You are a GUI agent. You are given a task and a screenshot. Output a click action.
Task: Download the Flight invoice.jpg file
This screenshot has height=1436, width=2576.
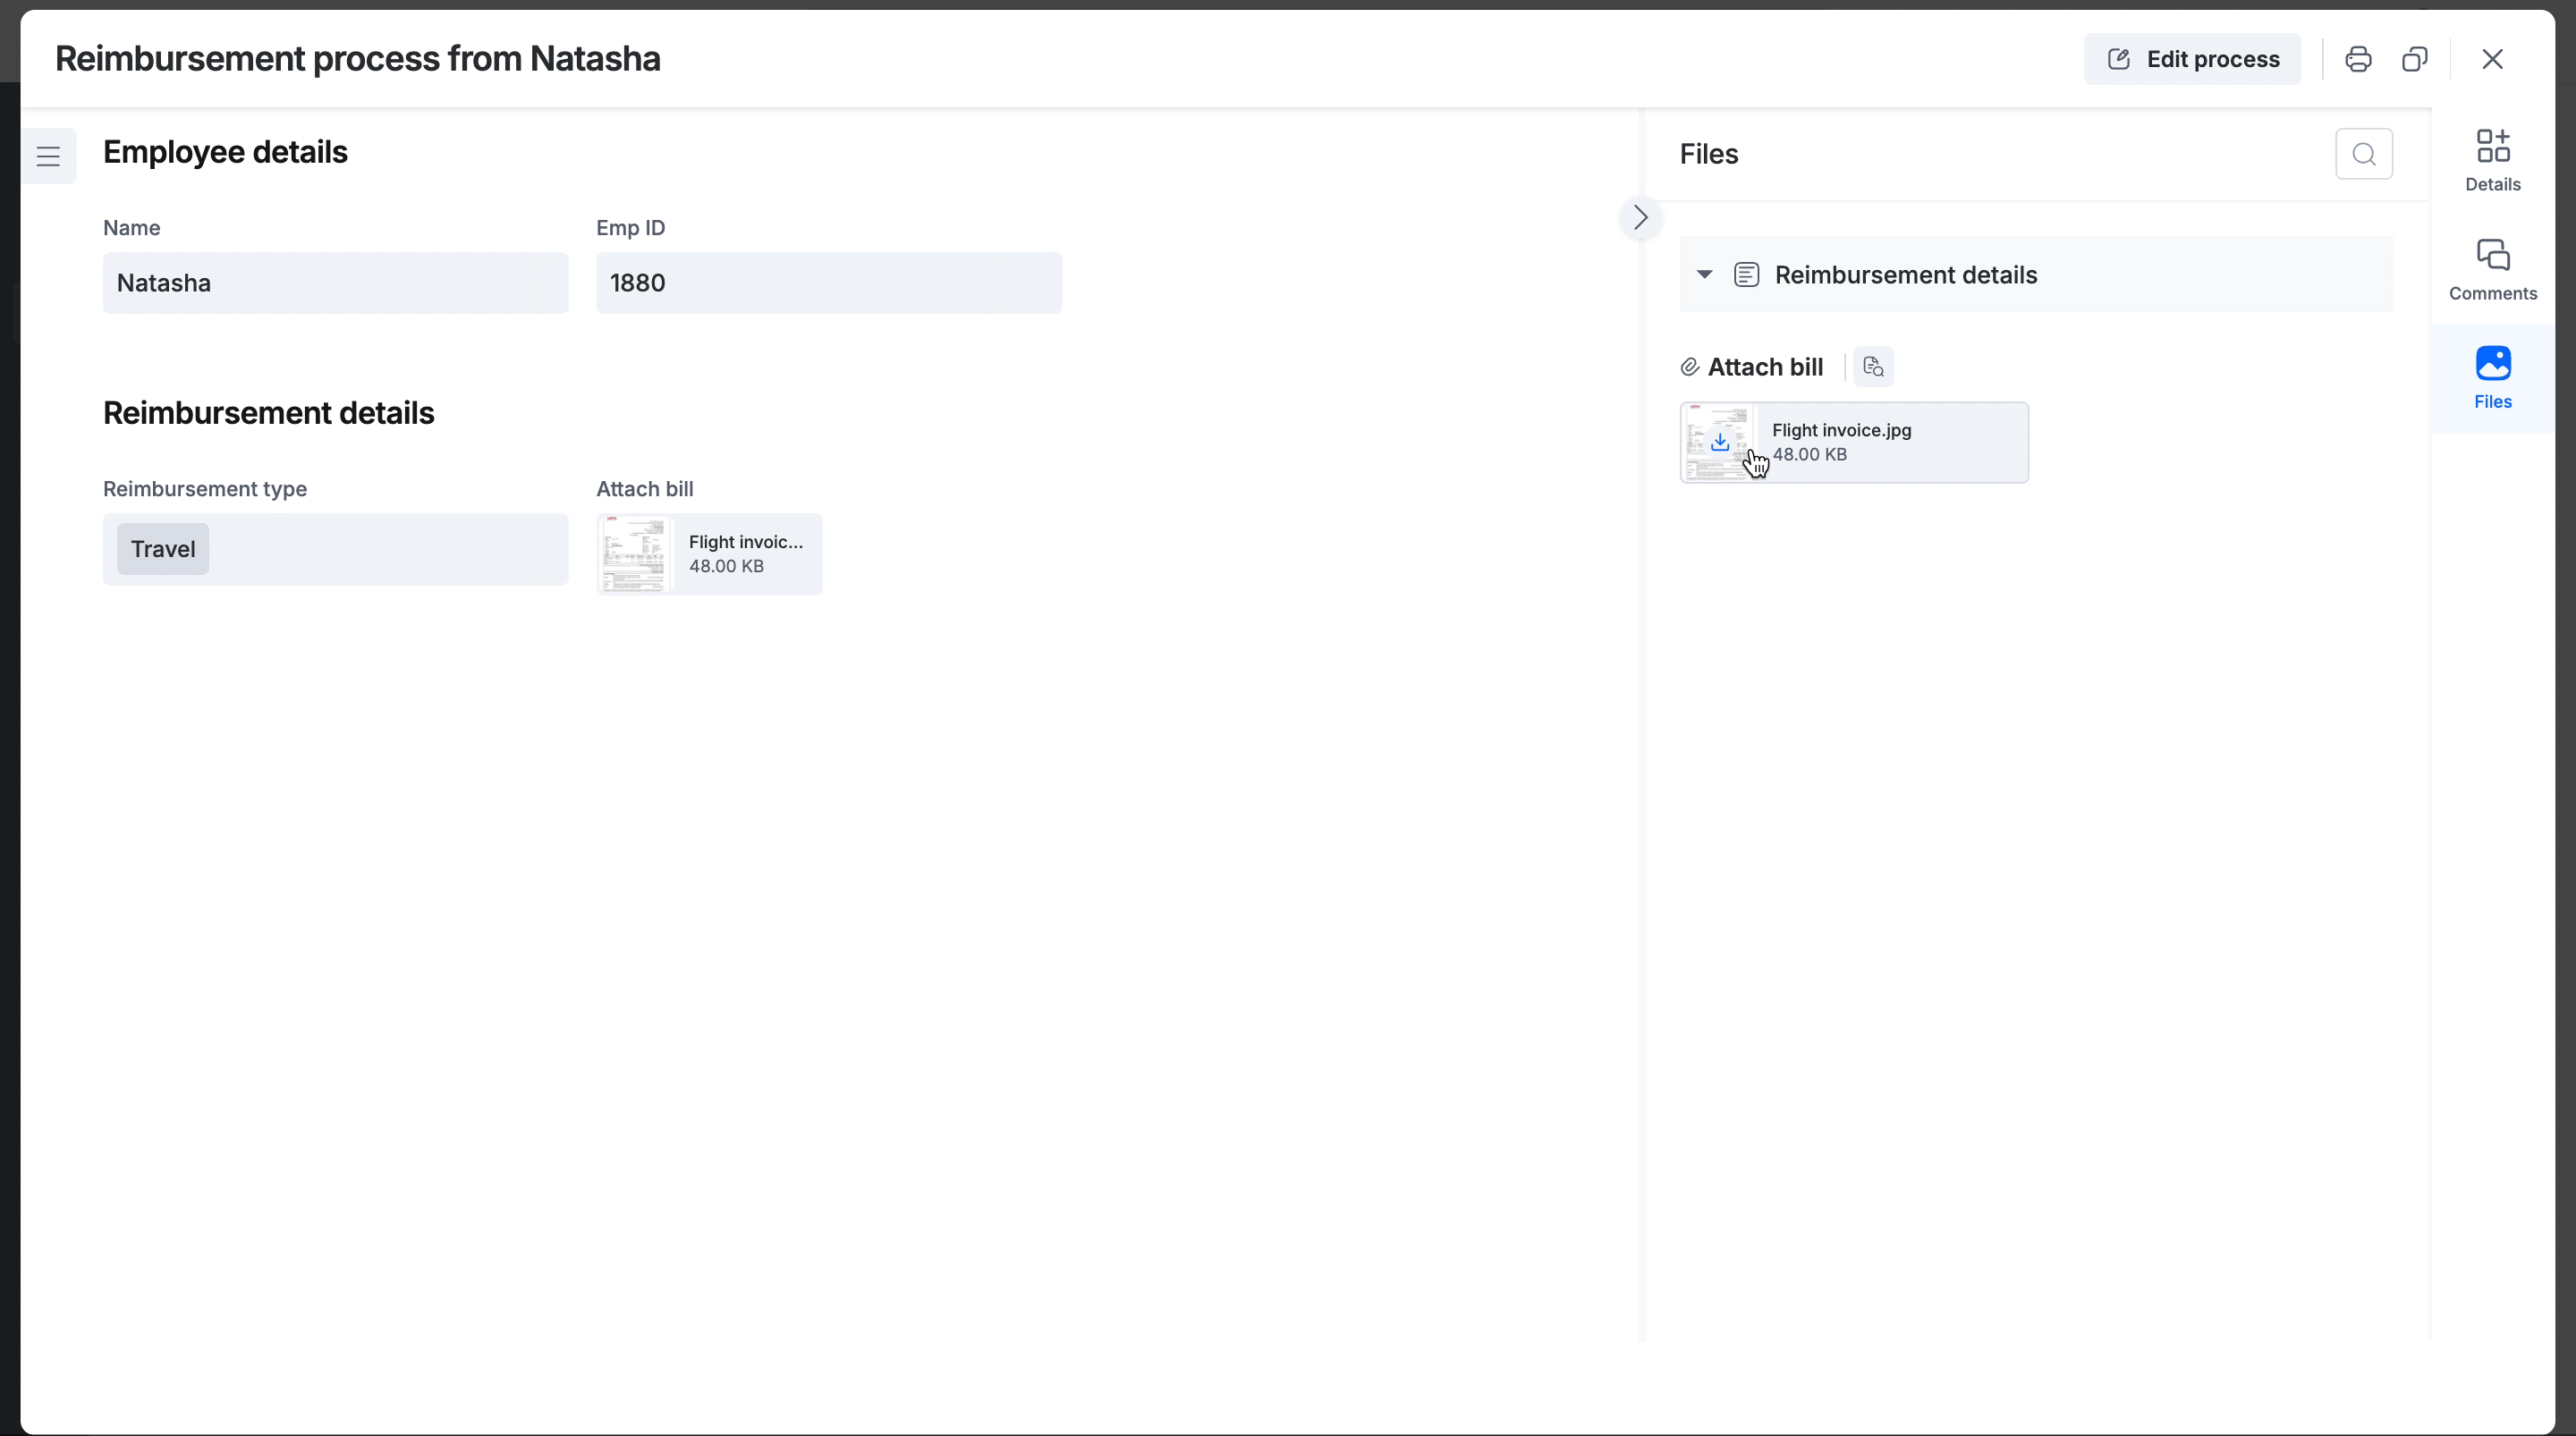(1719, 442)
